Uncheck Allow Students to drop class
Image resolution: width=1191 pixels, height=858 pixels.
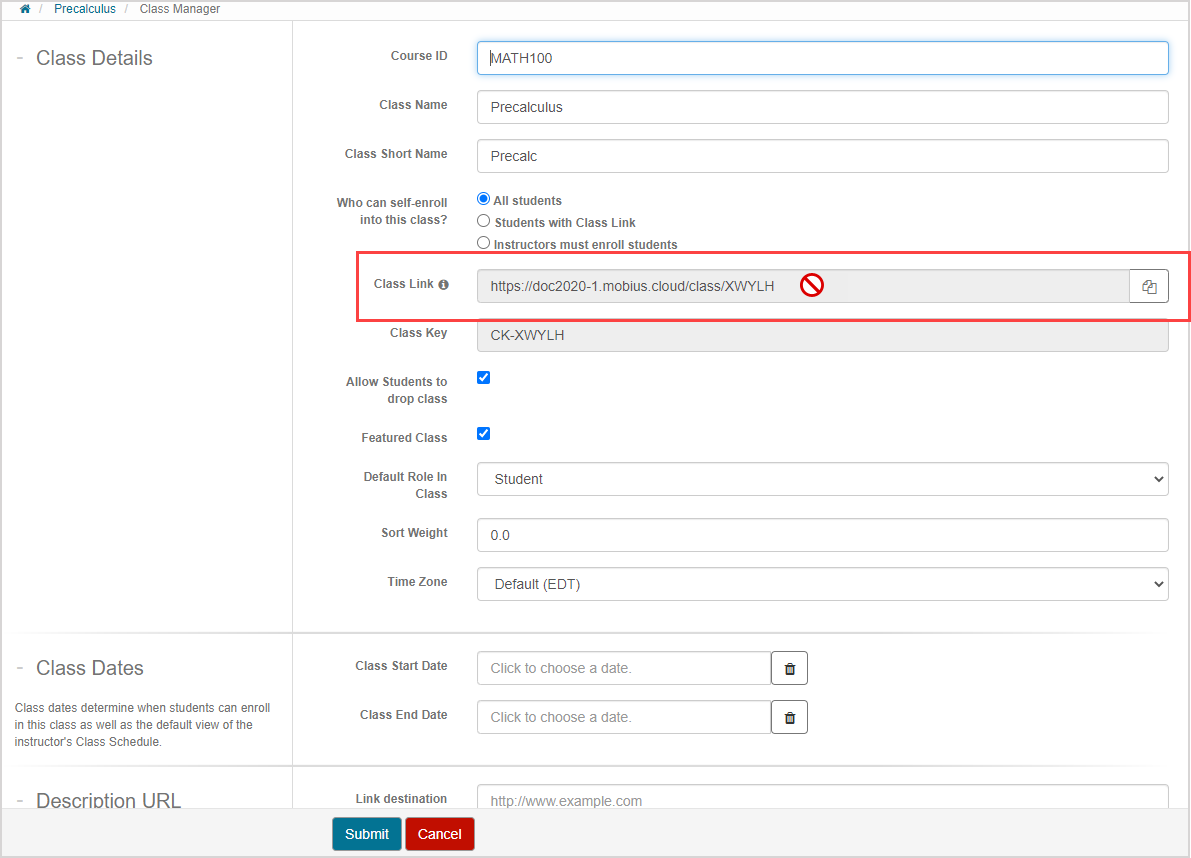click(x=484, y=378)
